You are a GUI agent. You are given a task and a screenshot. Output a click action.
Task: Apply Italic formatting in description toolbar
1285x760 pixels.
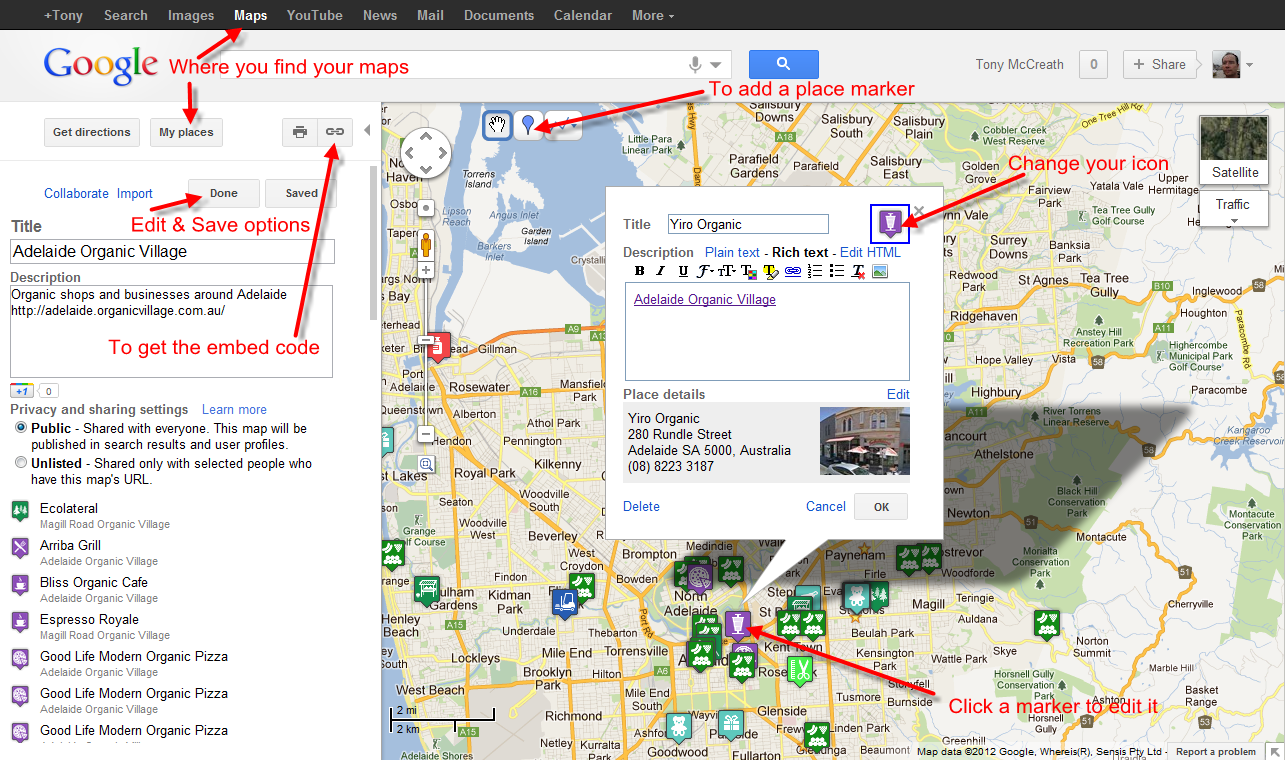tap(660, 271)
